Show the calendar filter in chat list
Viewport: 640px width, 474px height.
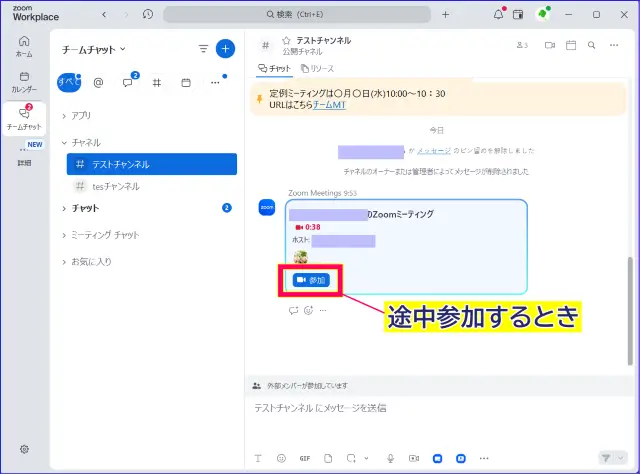[x=186, y=83]
